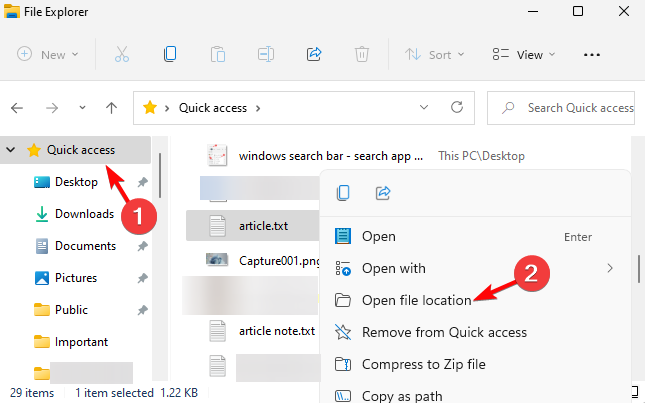Click the Copy icon in context menu
Image resolution: width=645 pixels, height=403 pixels.
[343, 192]
